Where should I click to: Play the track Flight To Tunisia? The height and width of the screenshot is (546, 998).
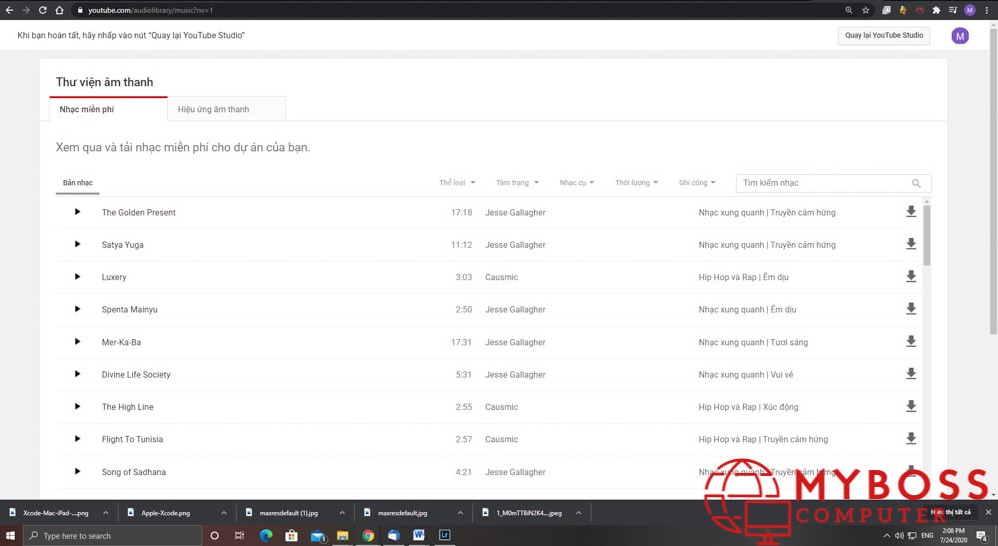pos(77,439)
